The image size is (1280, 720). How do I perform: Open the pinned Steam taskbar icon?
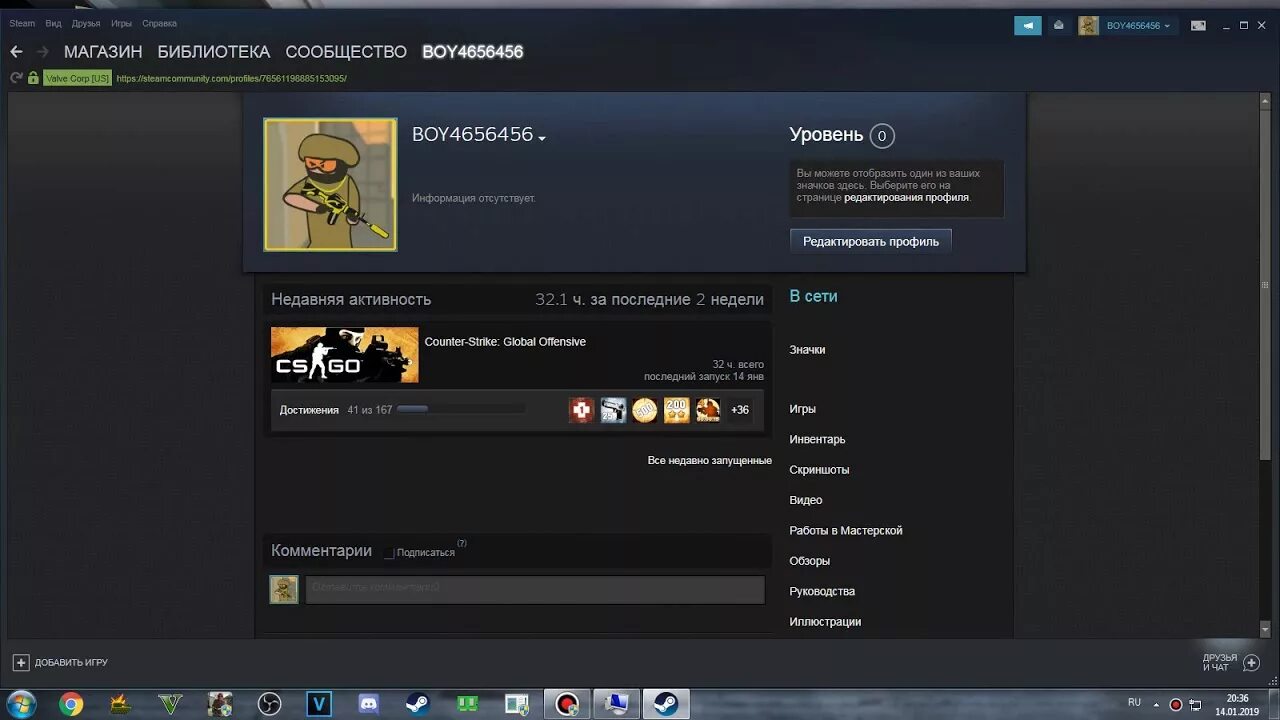pyautogui.click(x=418, y=704)
